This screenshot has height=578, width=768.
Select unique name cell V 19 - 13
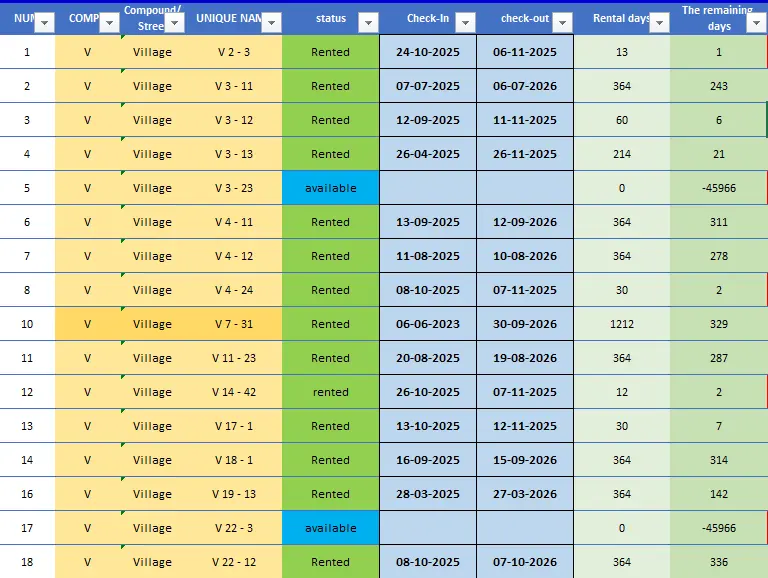pyautogui.click(x=234, y=494)
